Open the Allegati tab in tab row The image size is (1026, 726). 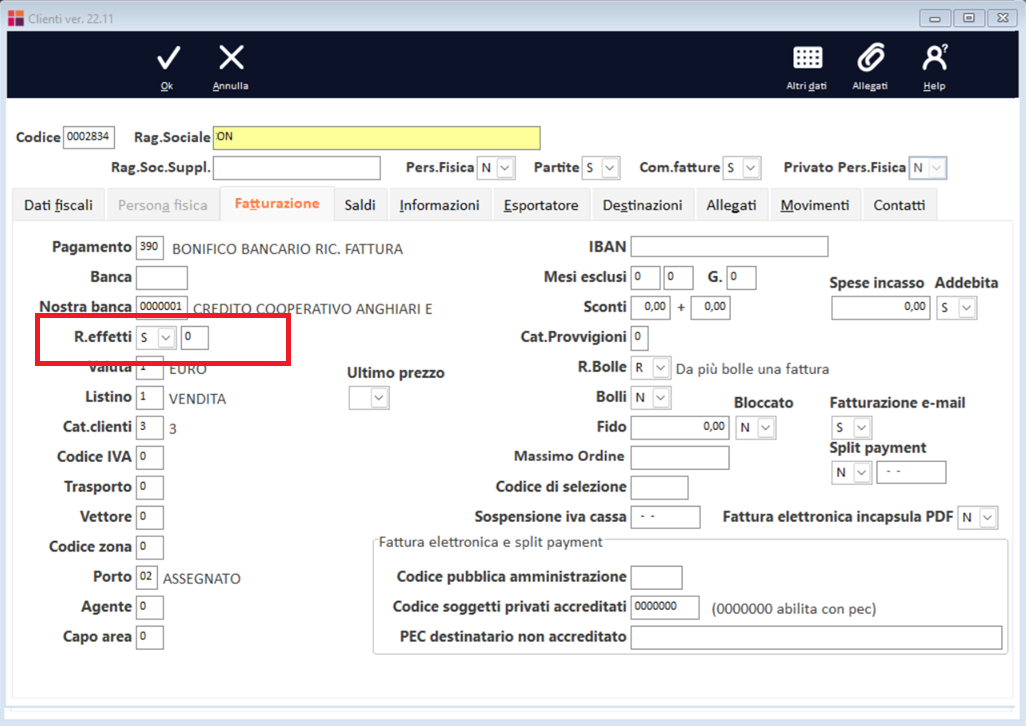(731, 205)
